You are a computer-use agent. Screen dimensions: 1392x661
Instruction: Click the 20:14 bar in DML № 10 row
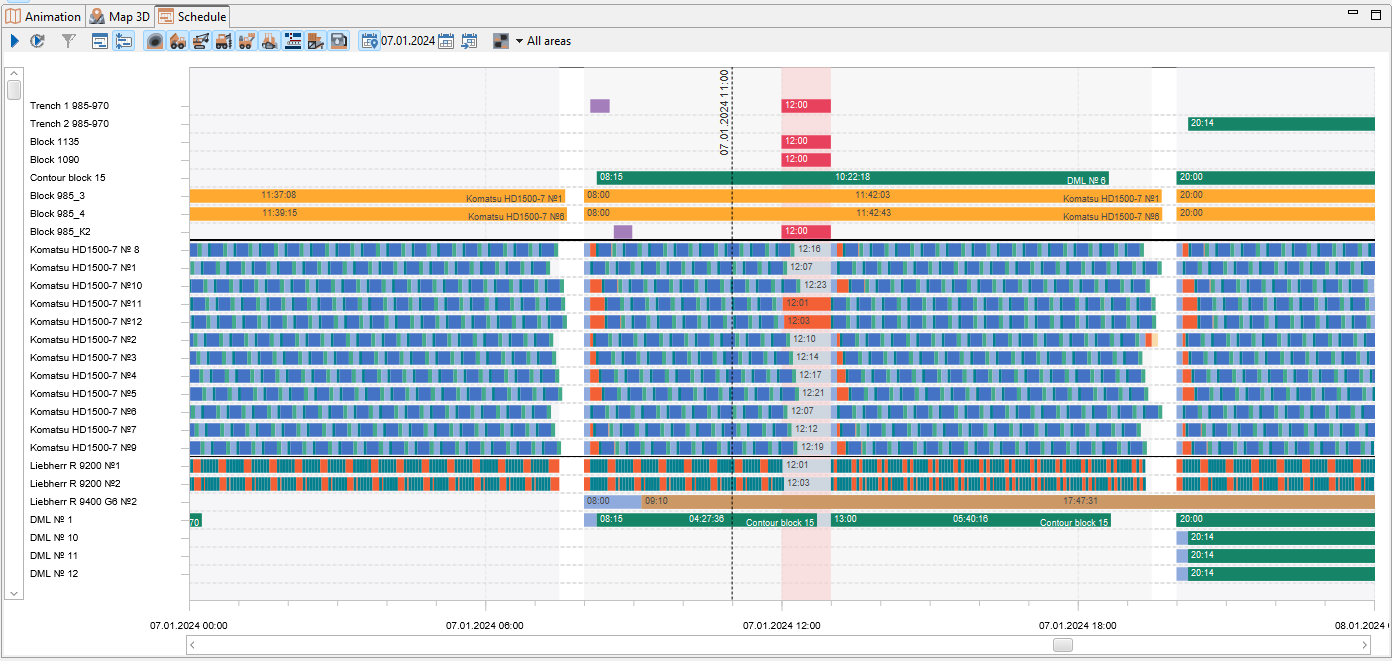pyautogui.click(x=1281, y=538)
